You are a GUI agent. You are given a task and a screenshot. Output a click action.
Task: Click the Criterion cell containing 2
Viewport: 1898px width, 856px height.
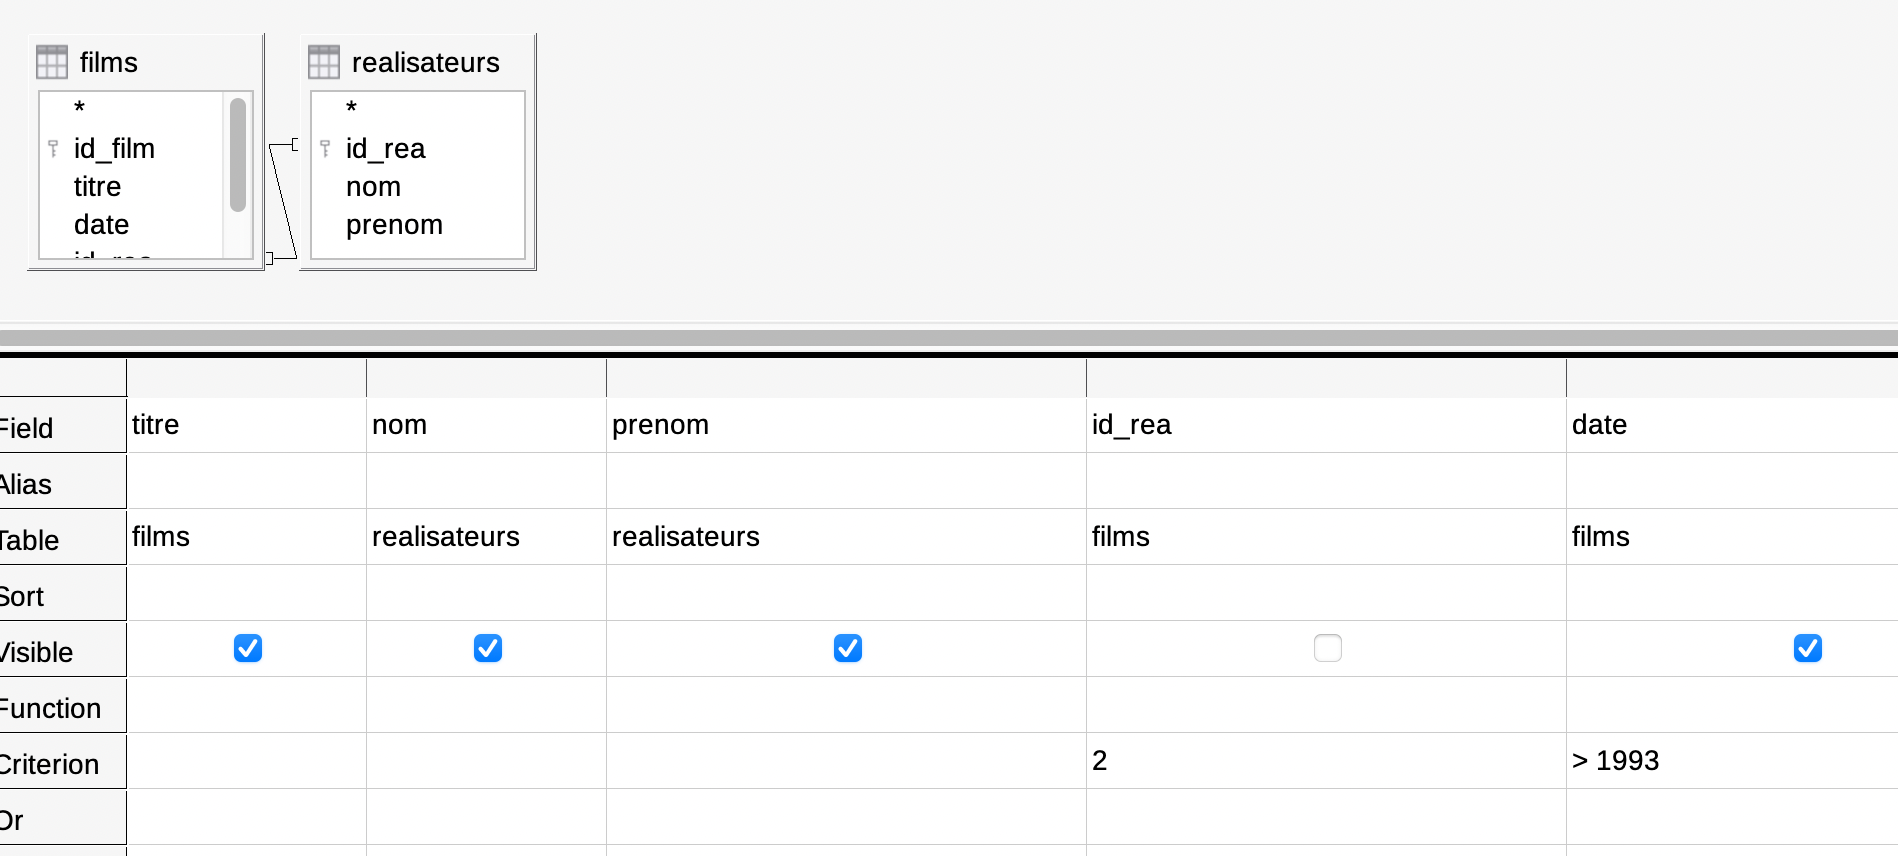(1327, 761)
